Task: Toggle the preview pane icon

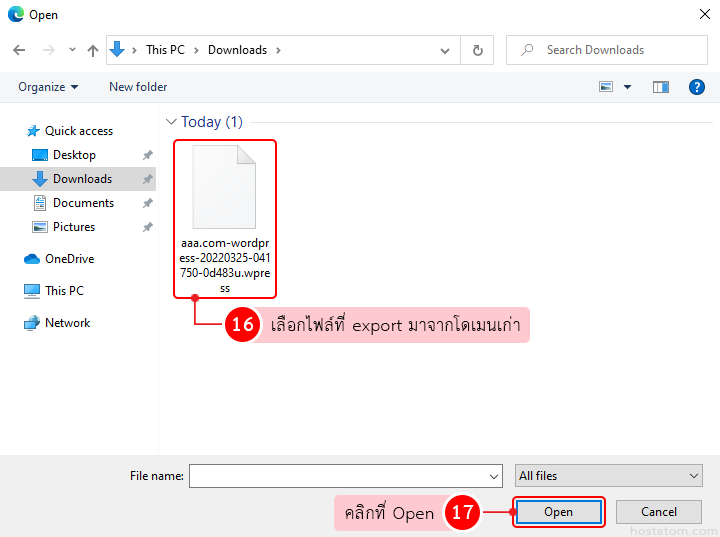Action: [660, 87]
